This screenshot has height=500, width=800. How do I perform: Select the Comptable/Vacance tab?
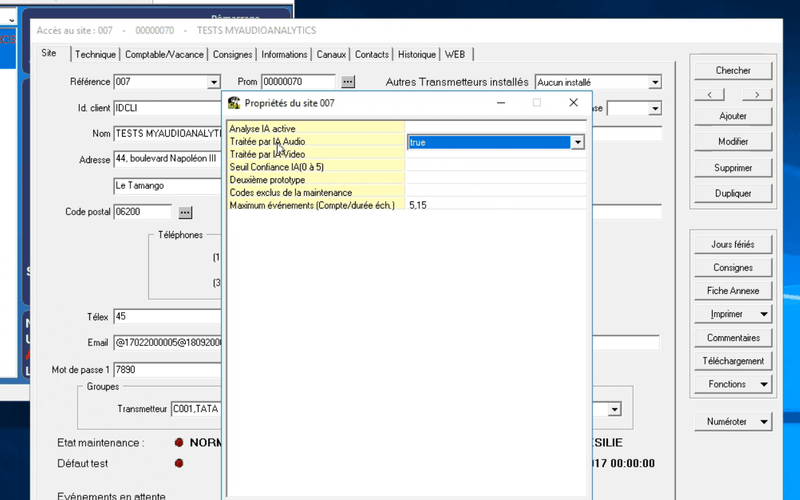pyautogui.click(x=165, y=54)
